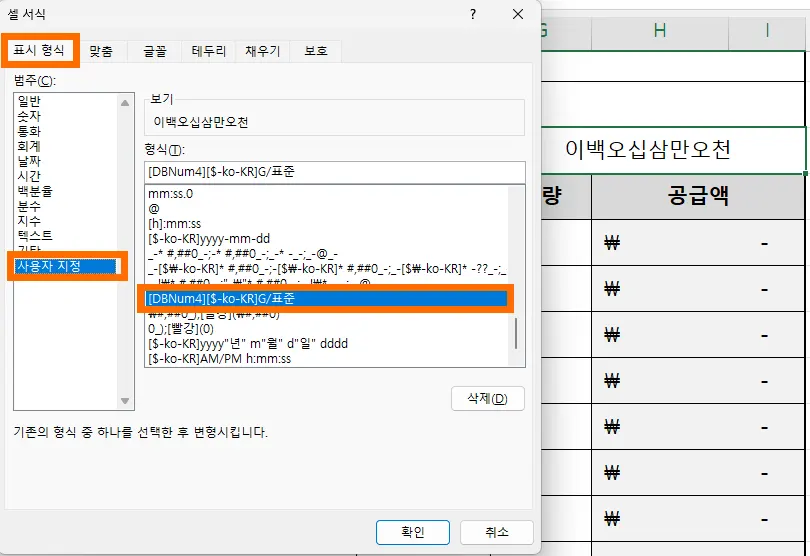Select 사용자 지정 category

(66, 266)
